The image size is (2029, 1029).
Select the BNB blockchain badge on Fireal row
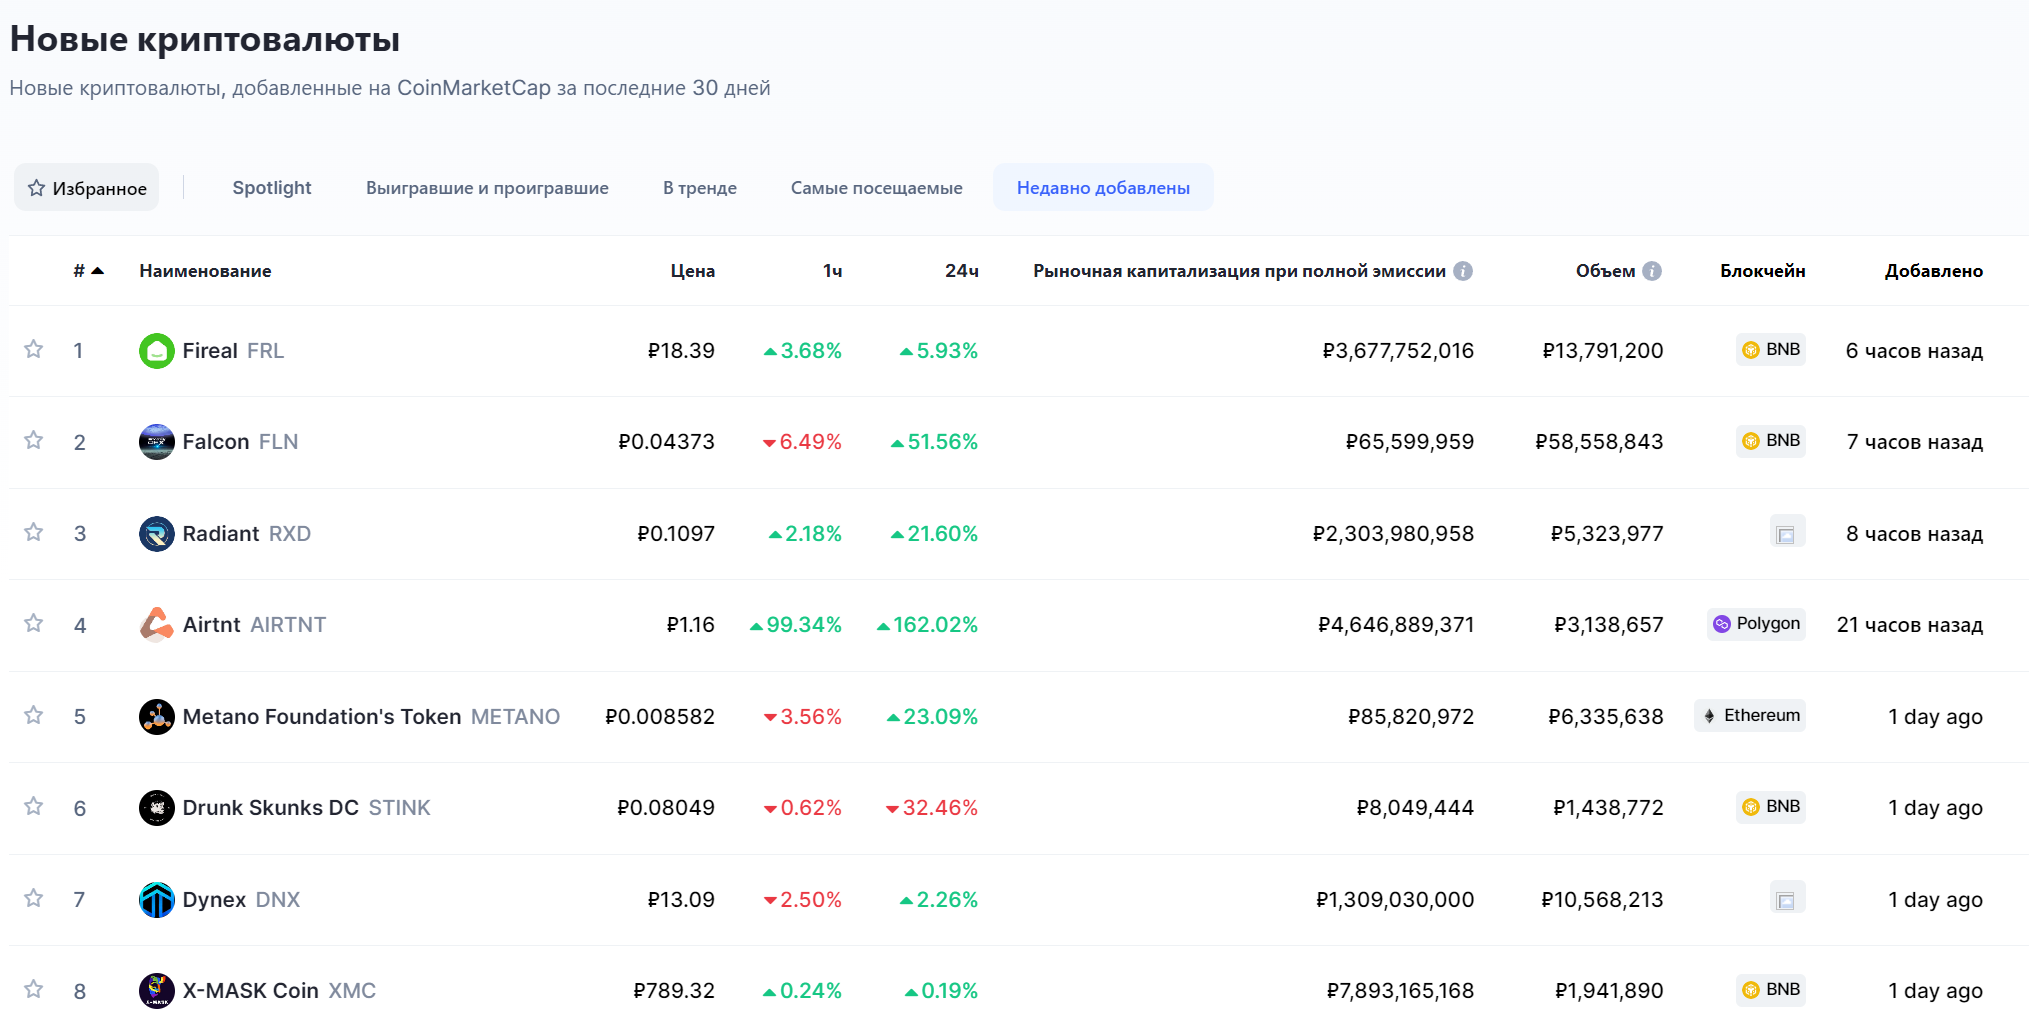pyautogui.click(x=1770, y=350)
